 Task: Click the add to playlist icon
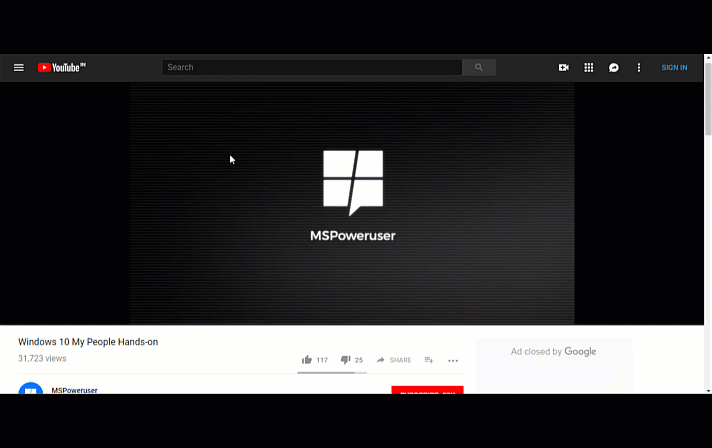click(429, 360)
